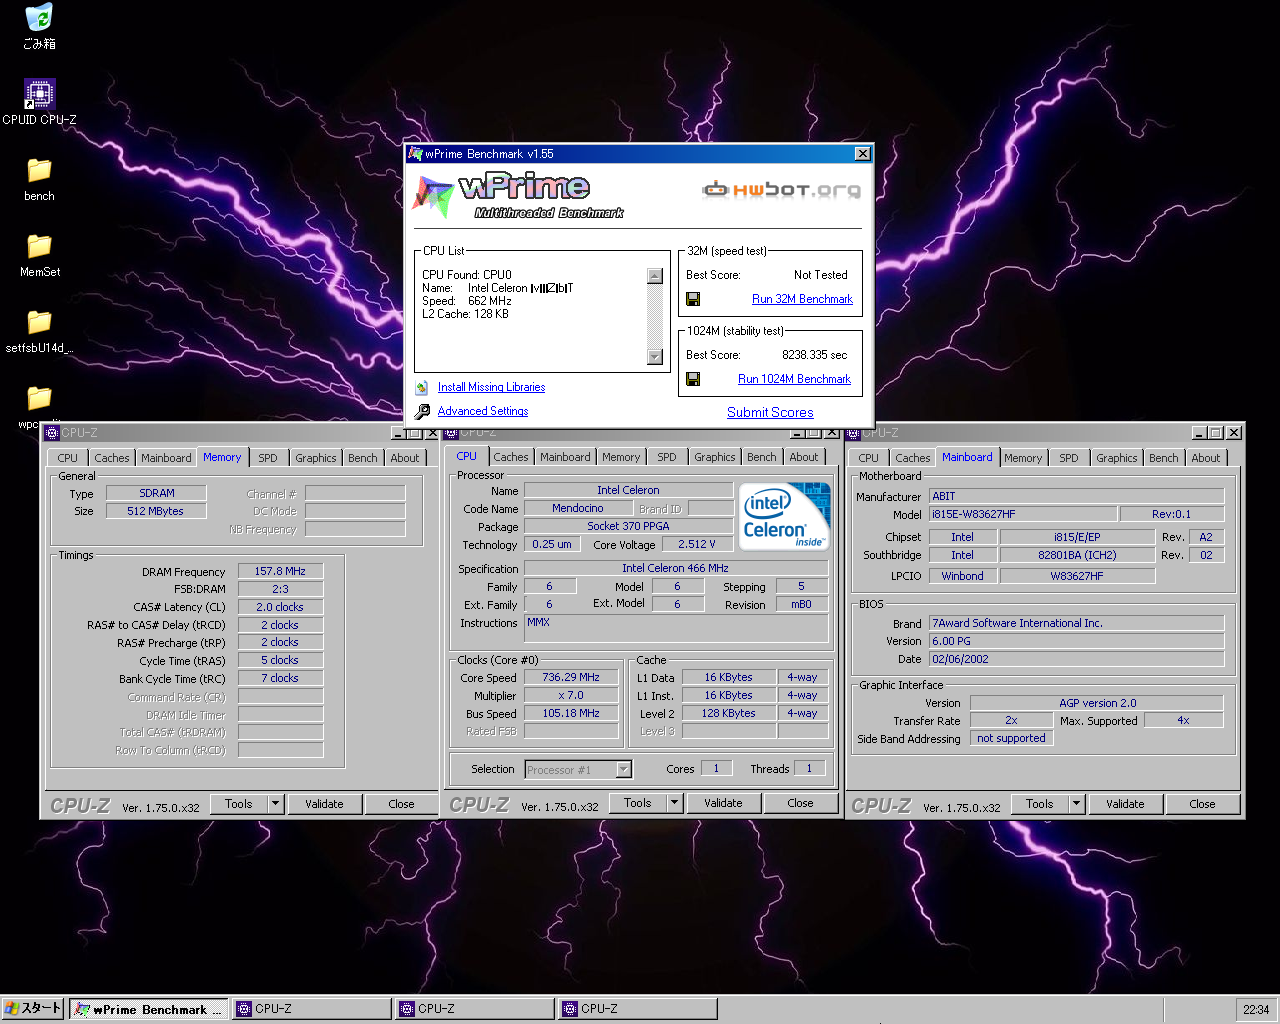Click the Socket 370 PPGA package value

(x=629, y=526)
